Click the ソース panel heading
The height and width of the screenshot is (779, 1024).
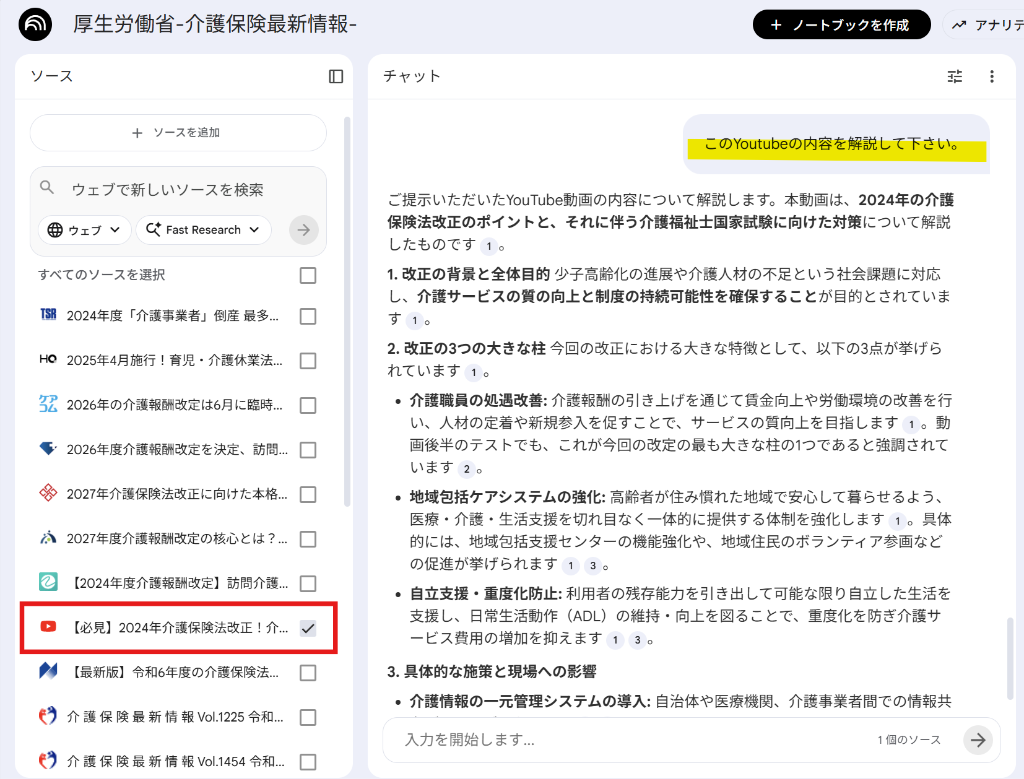[x=52, y=76]
